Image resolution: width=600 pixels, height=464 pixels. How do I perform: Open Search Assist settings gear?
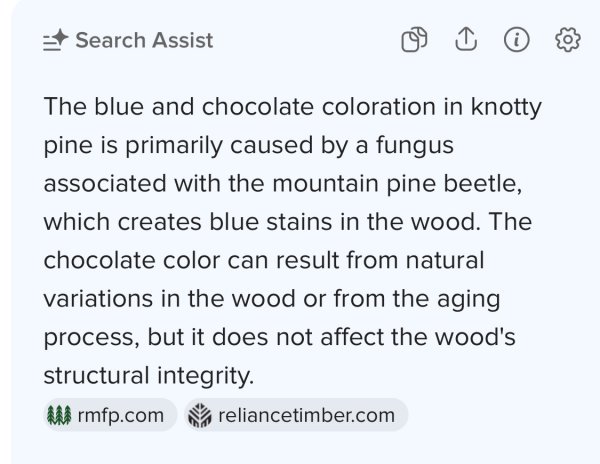(x=568, y=40)
